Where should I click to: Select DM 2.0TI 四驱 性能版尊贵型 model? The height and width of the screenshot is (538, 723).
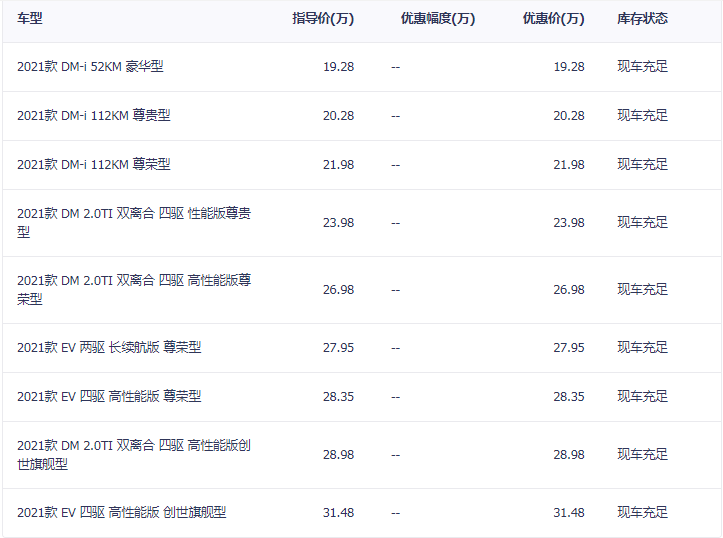tap(134, 223)
